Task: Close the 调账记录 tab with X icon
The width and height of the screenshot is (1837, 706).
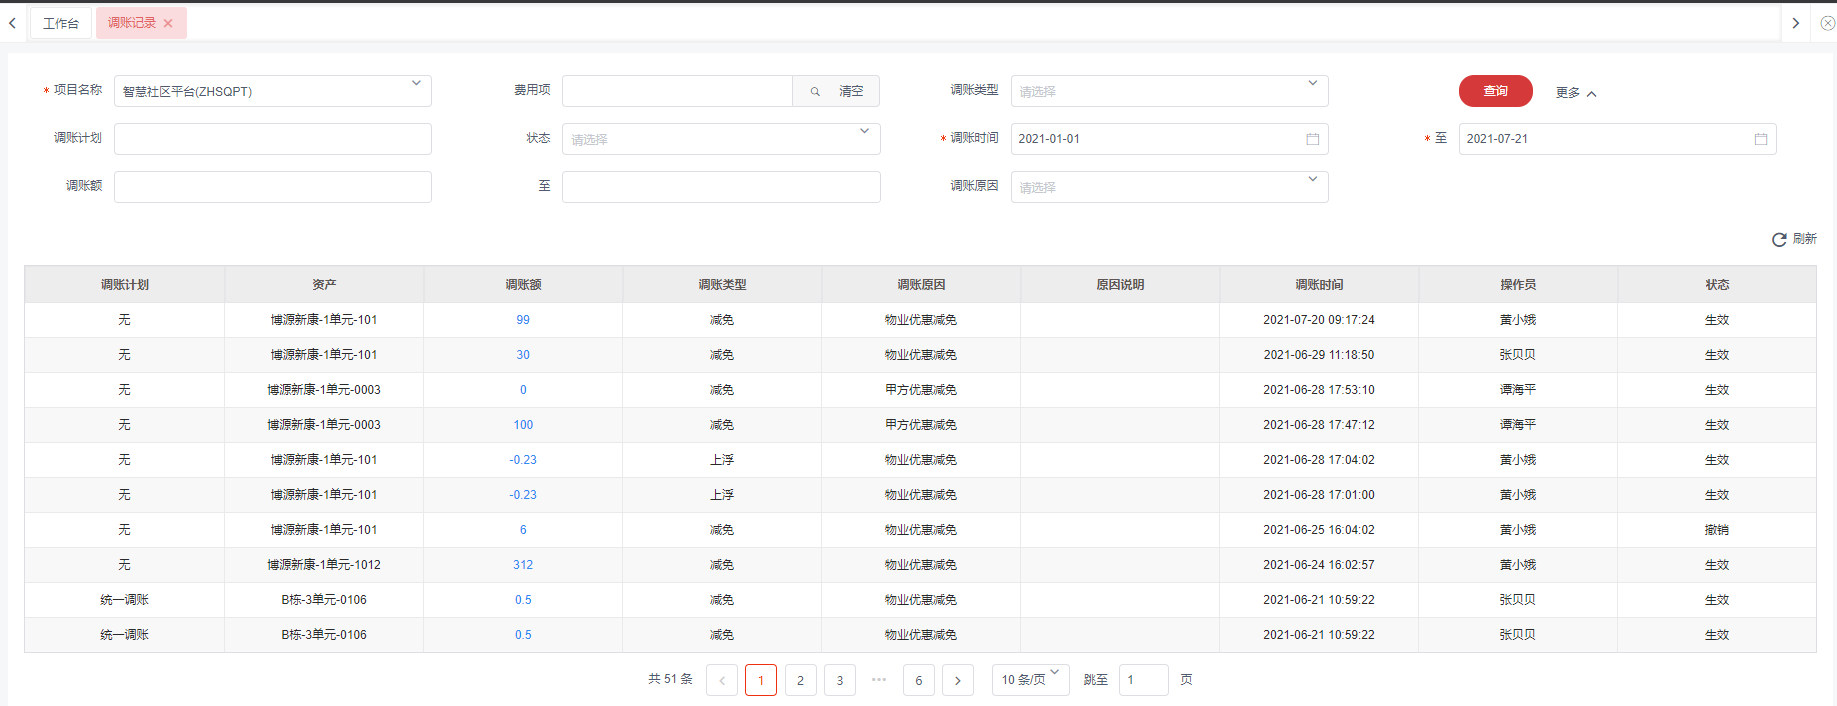Action: pos(168,23)
